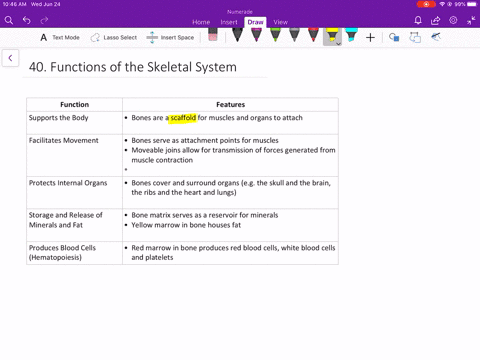Pick the Insert Space tool
480x360 pixels.
[170, 37]
